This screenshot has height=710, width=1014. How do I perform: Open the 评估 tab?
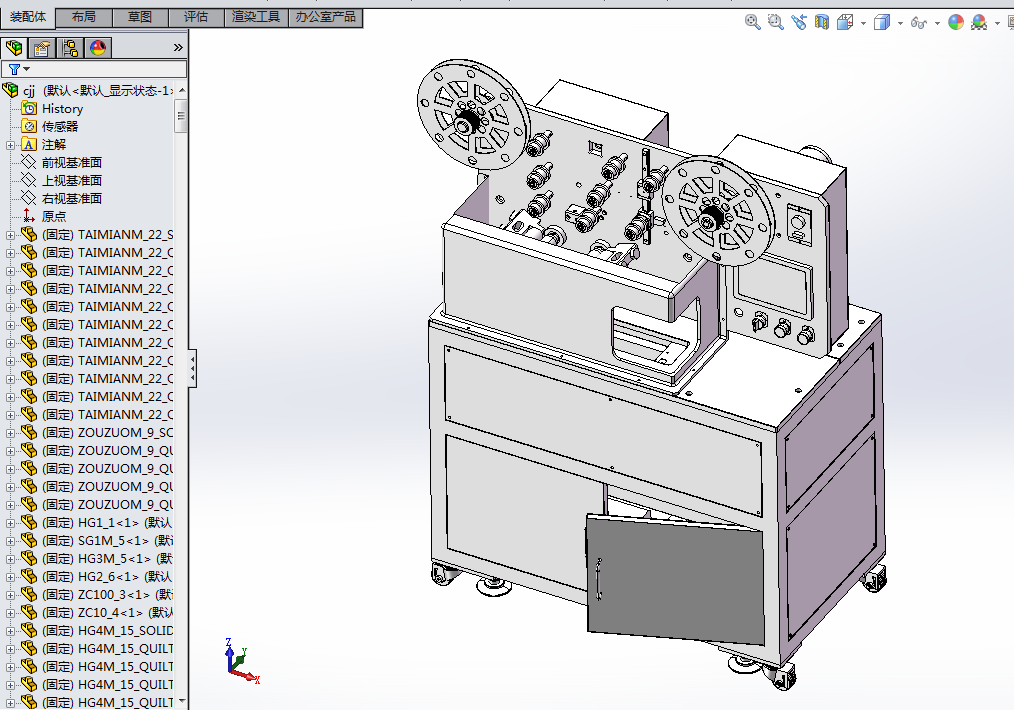pos(196,17)
